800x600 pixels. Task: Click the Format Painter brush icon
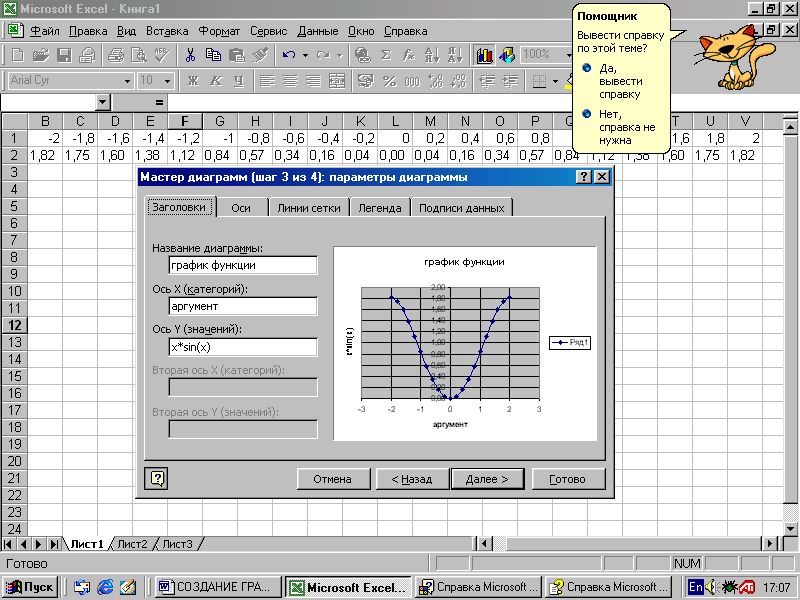[x=260, y=55]
